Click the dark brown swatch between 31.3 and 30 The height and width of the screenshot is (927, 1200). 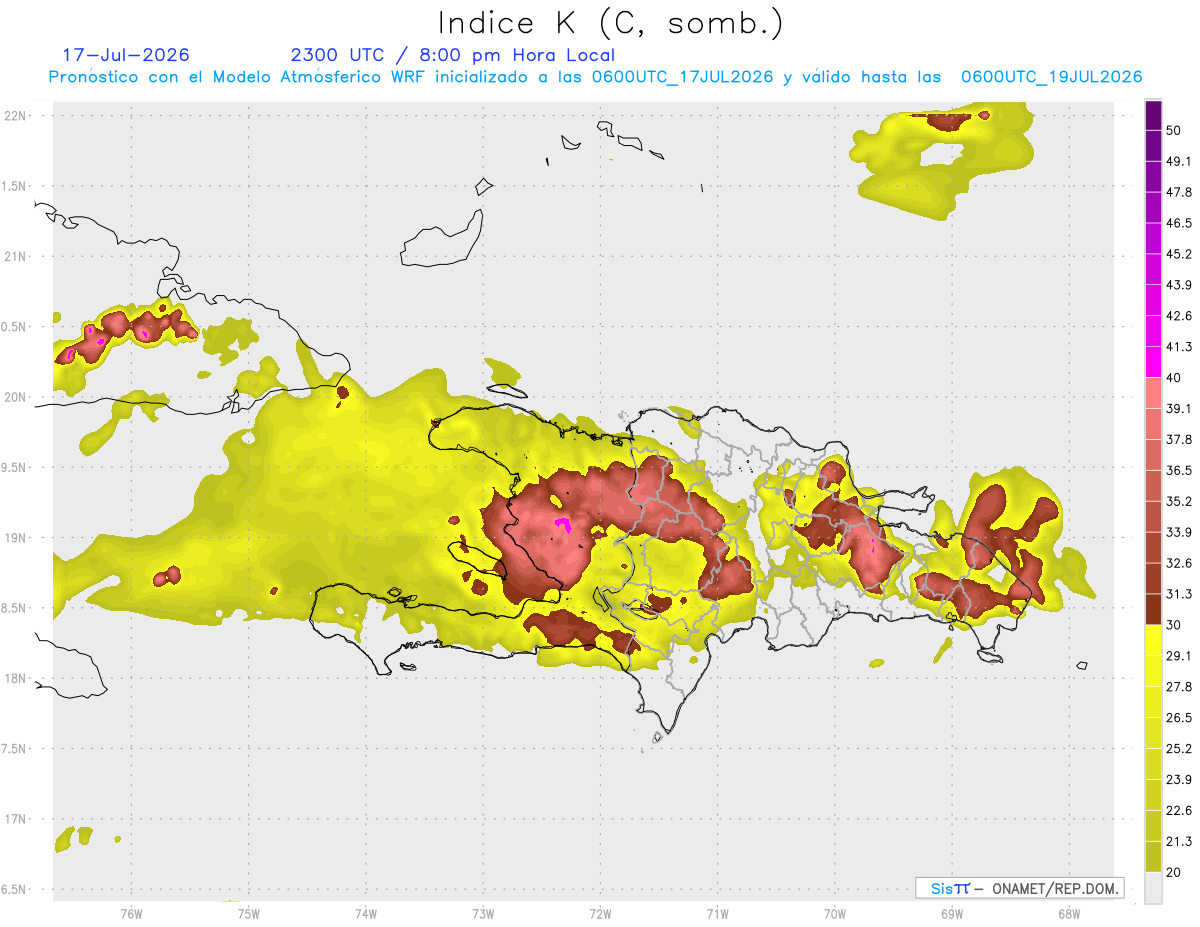coord(1153,609)
